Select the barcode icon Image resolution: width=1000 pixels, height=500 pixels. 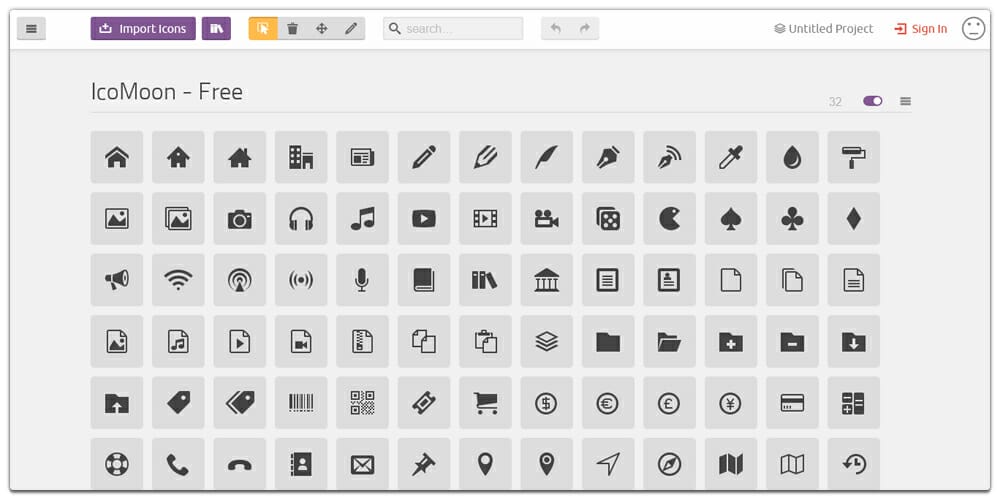point(301,402)
